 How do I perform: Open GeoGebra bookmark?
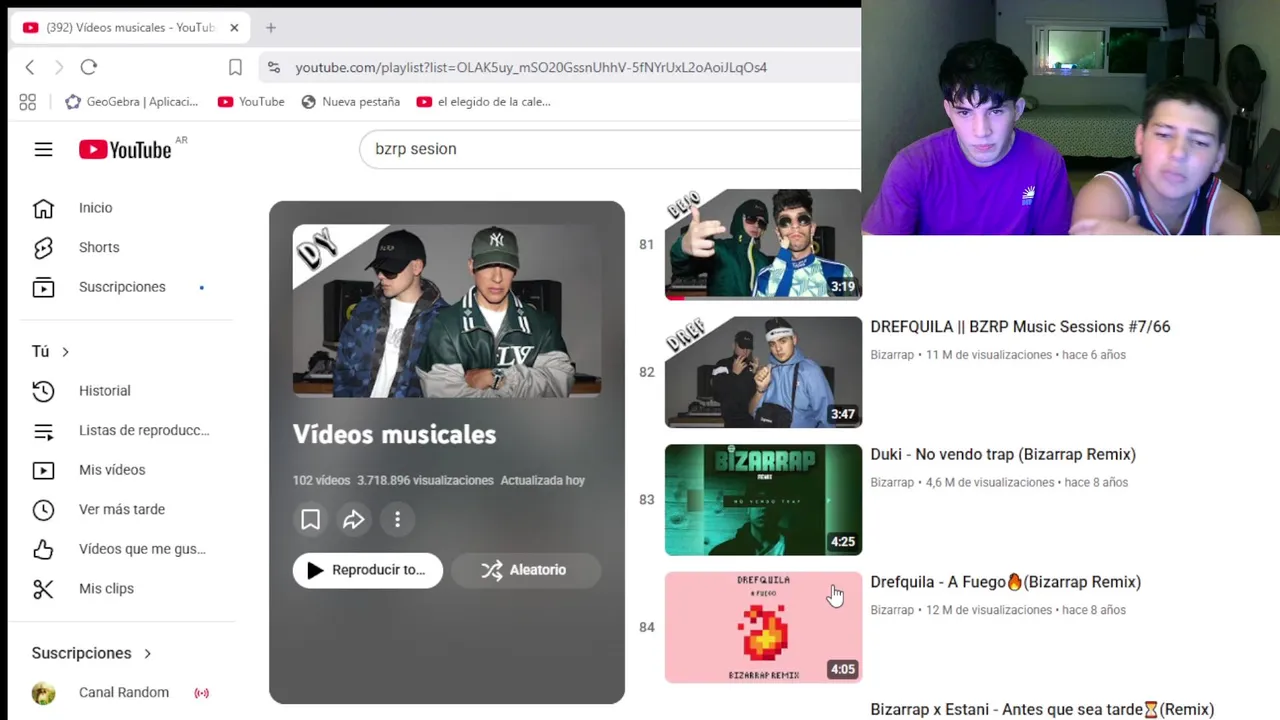click(x=131, y=102)
